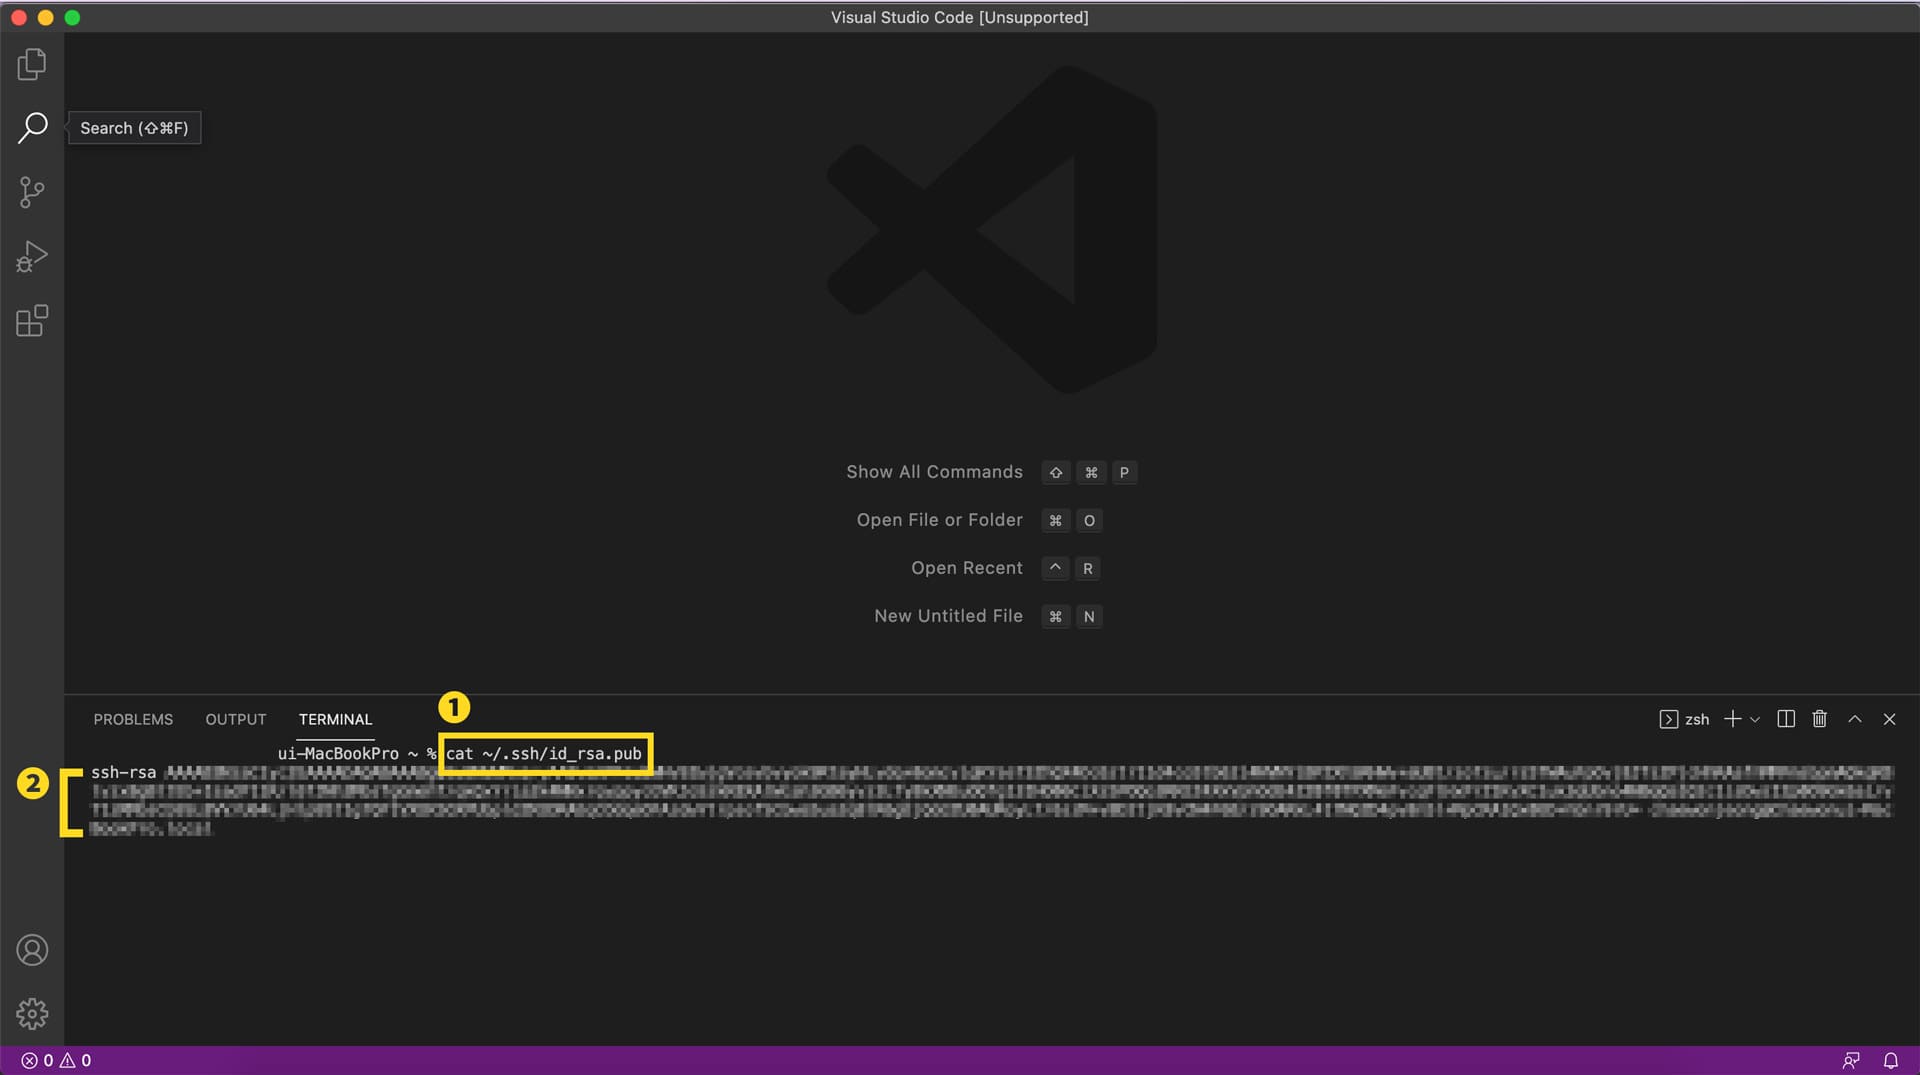The image size is (1920, 1075).
Task: Open the Accounts icon in activity bar
Action: tap(31, 950)
